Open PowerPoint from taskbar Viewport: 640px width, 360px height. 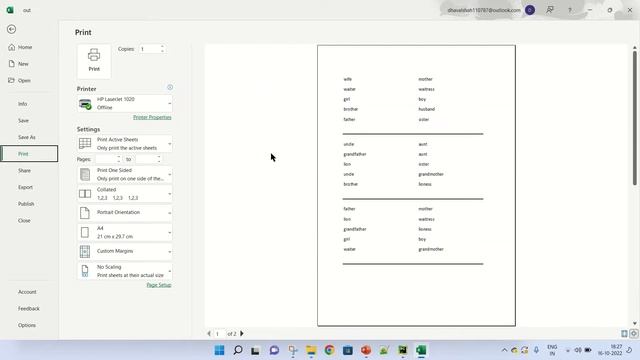[x=366, y=350]
